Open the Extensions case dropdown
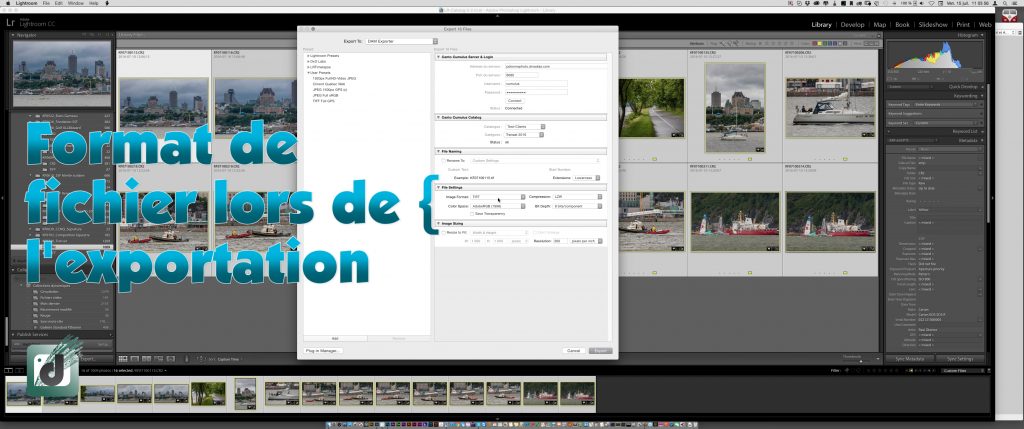The width and height of the screenshot is (1024, 429). [586, 178]
